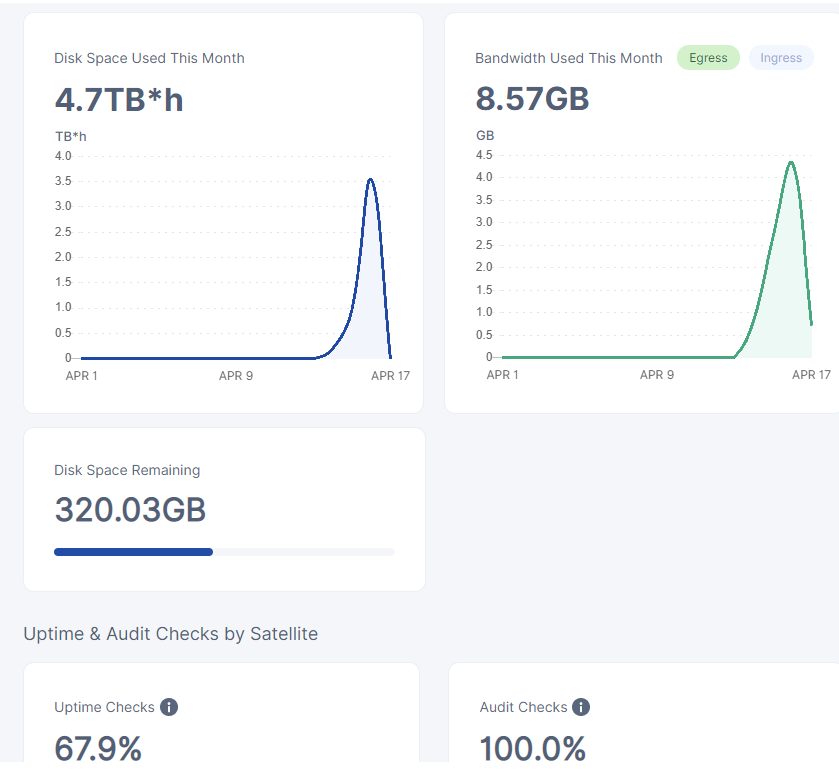
Task: Click the info icon next to Uptime Checks
Action: tap(169, 707)
